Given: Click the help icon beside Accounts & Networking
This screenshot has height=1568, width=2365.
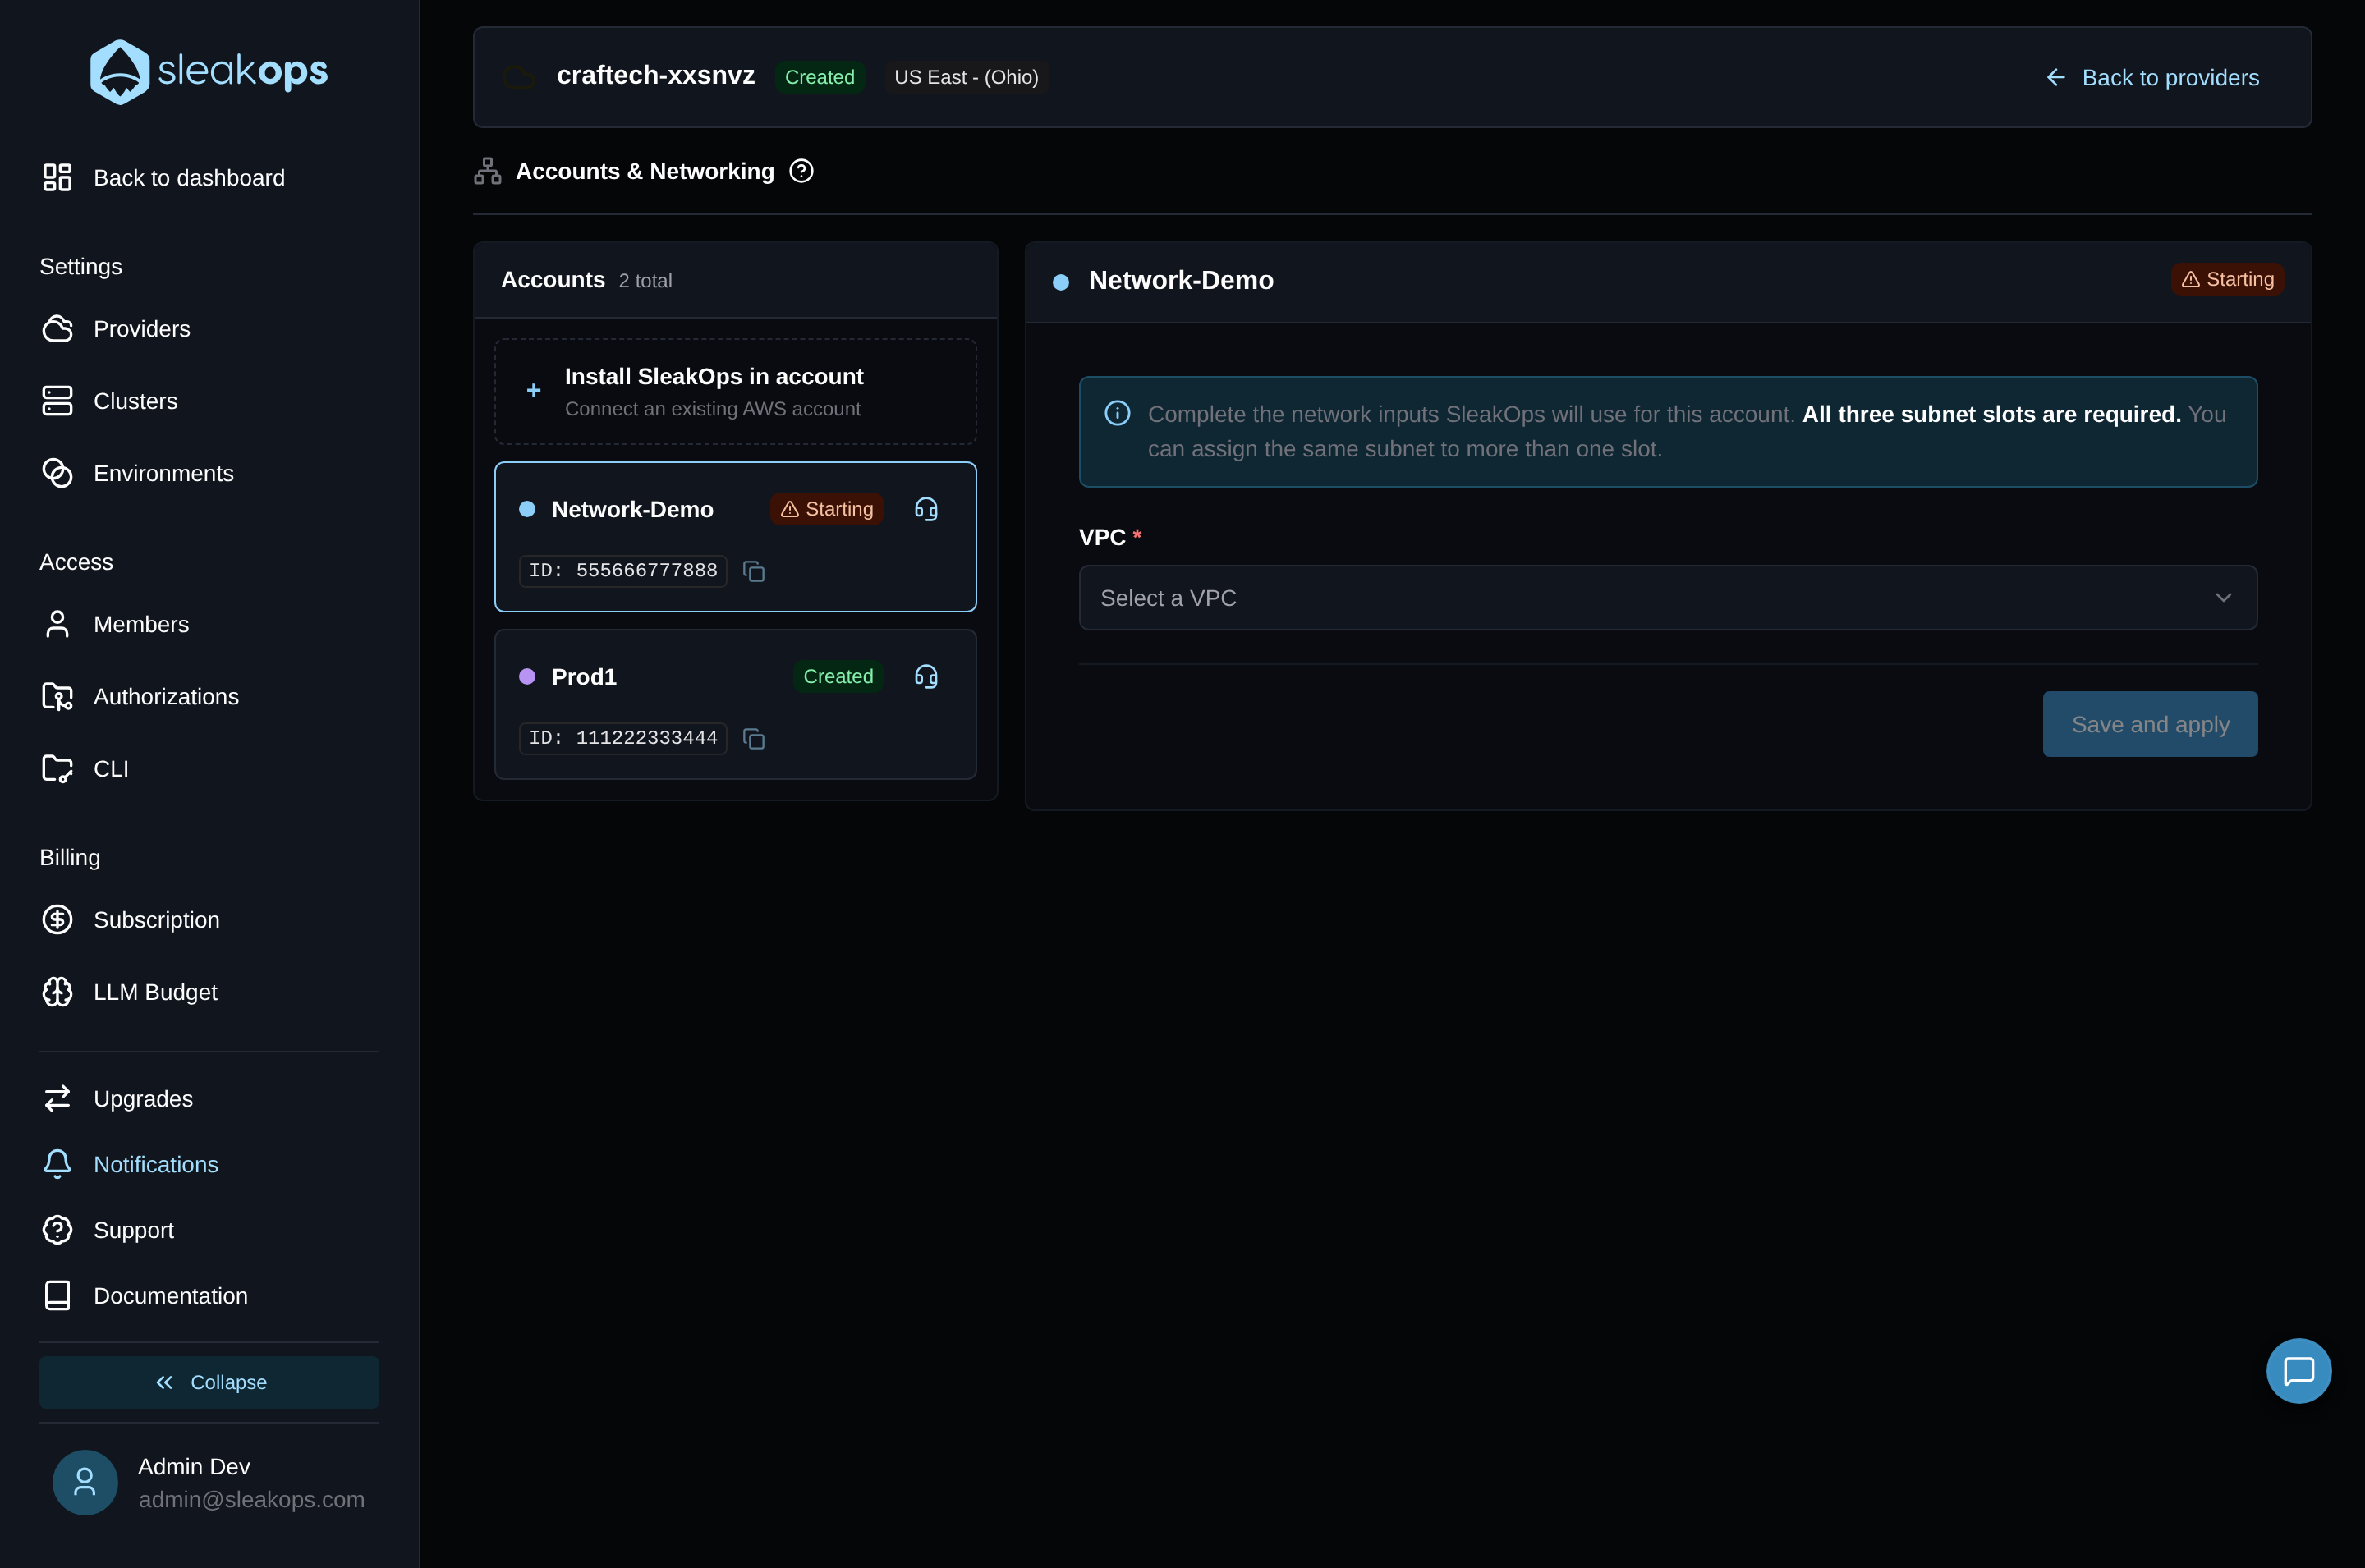Looking at the screenshot, I should pos(801,171).
